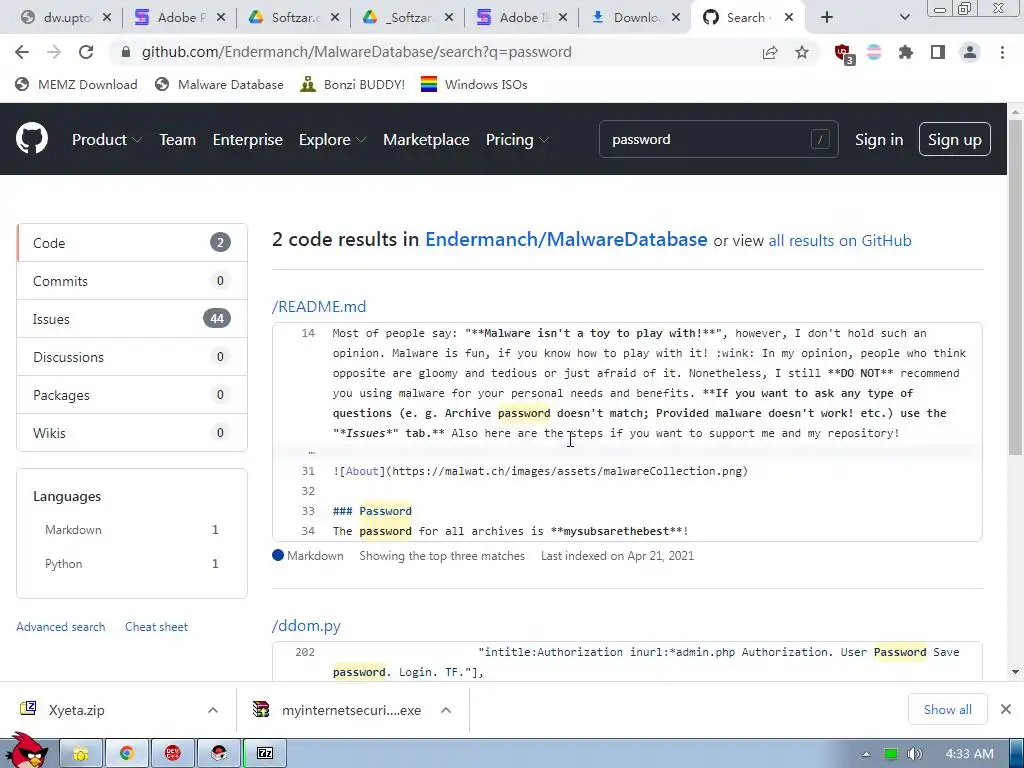Click the slash shortcut icon in search box

(820, 139)
